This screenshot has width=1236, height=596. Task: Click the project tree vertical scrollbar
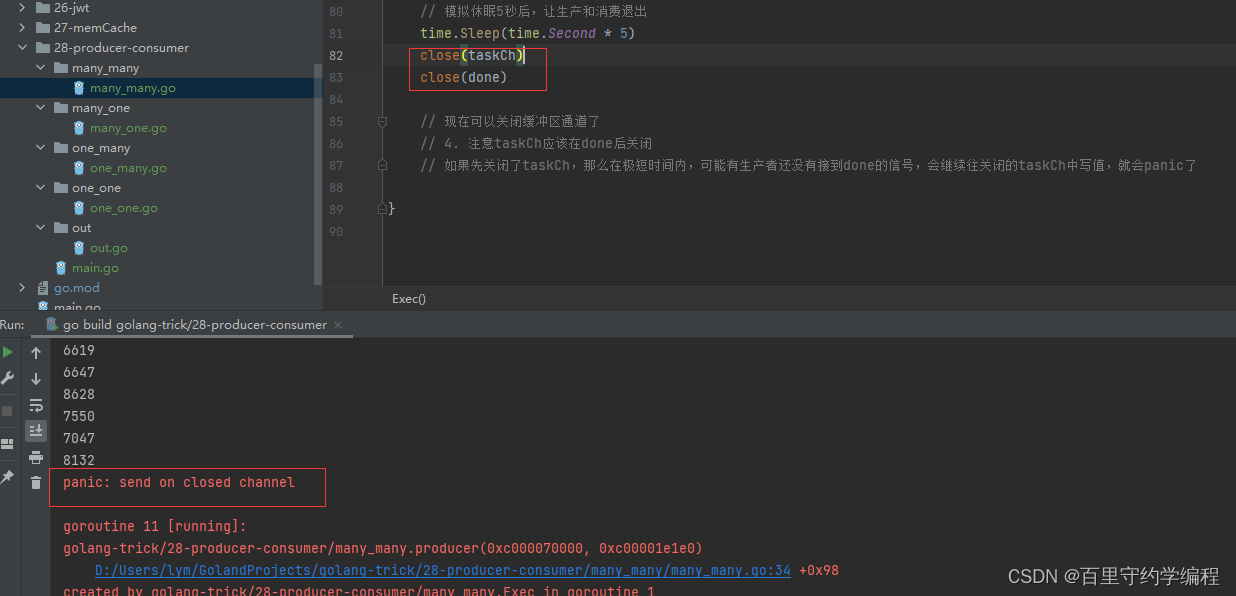pyautogui.click(x=319, y=172)
